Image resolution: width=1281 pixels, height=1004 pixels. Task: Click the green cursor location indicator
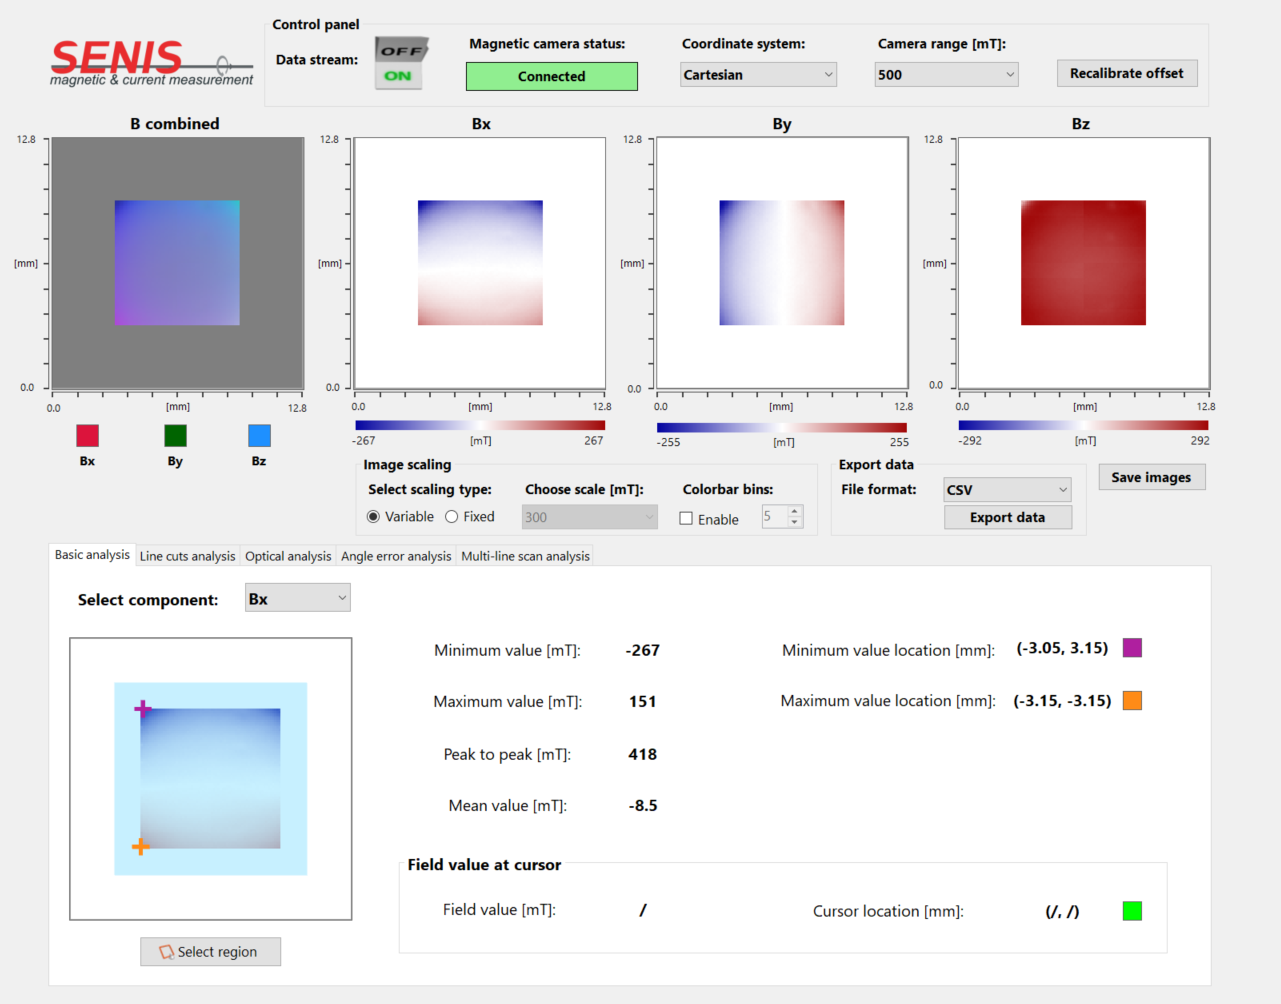(1132, 911)
